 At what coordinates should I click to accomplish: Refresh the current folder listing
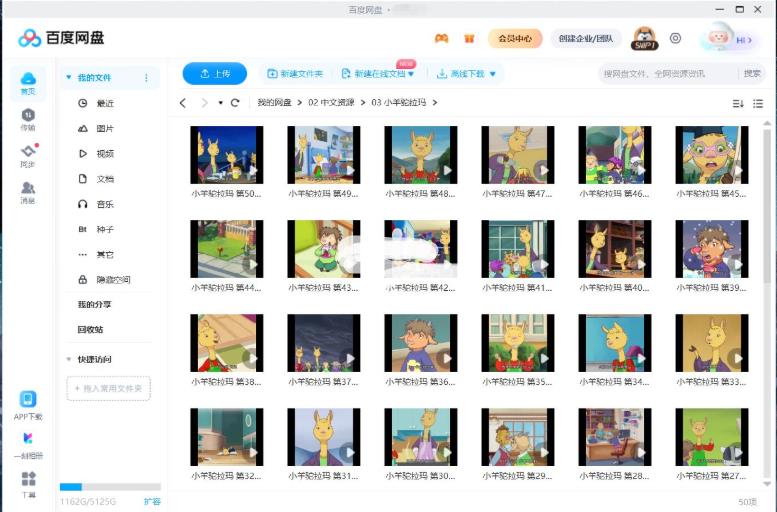coord(235,103)
